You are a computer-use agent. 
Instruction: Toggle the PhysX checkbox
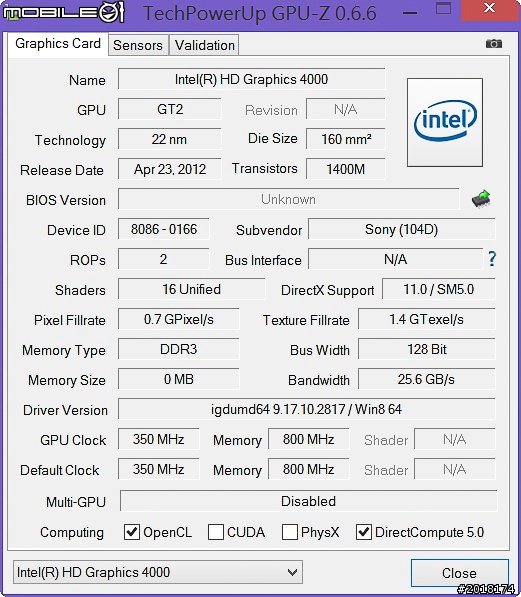point(289,532)
